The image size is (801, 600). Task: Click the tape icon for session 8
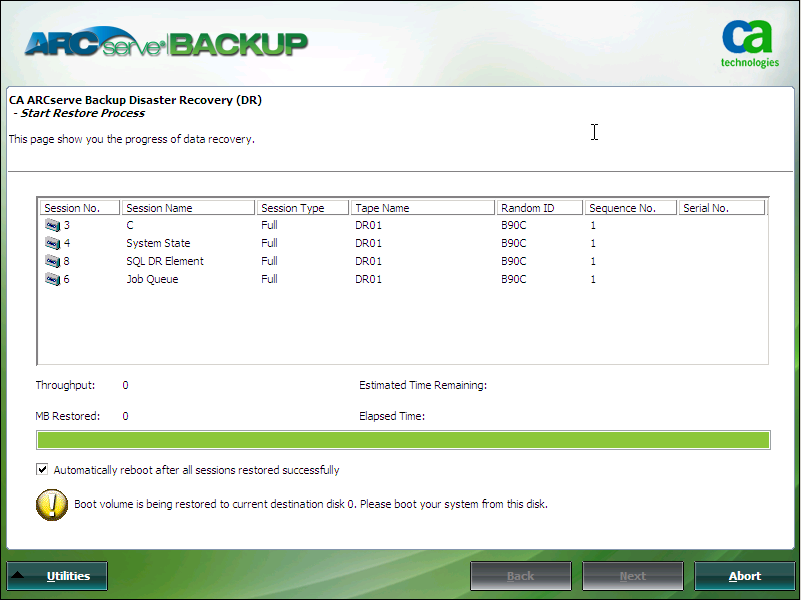(x=52, y=261)
